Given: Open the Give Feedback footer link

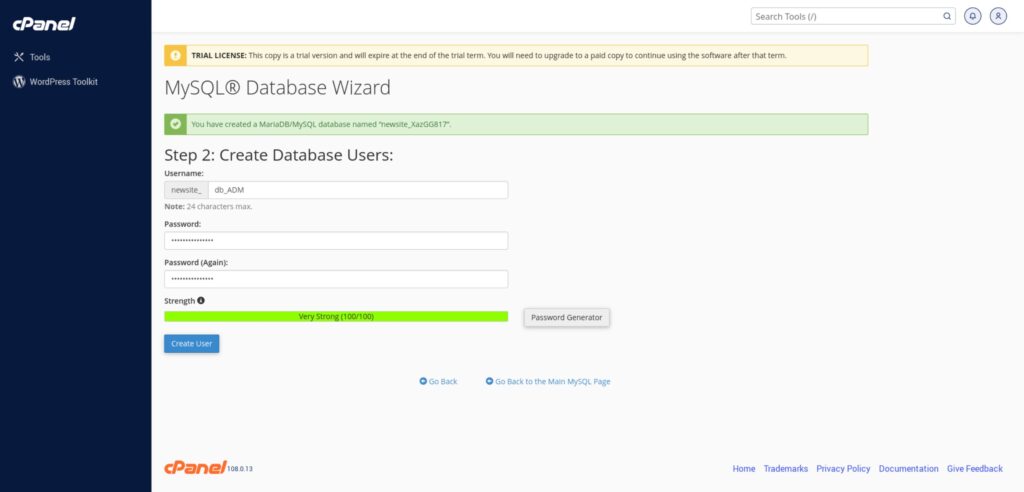Looking at the screenshot, I should pos(975,468).
